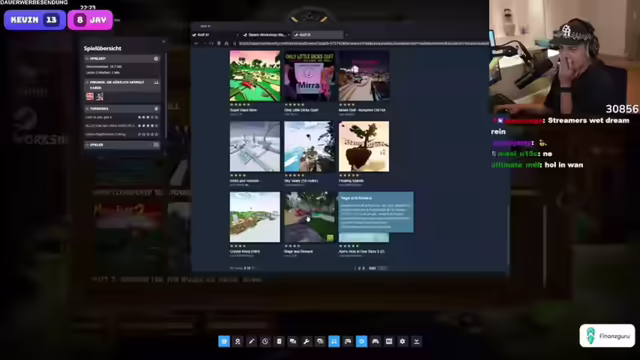640x360 pixels.
Task: Open the achievements ribbon icon in overlay toolbar
Action: pyautogui.click(x=238, y=341)
